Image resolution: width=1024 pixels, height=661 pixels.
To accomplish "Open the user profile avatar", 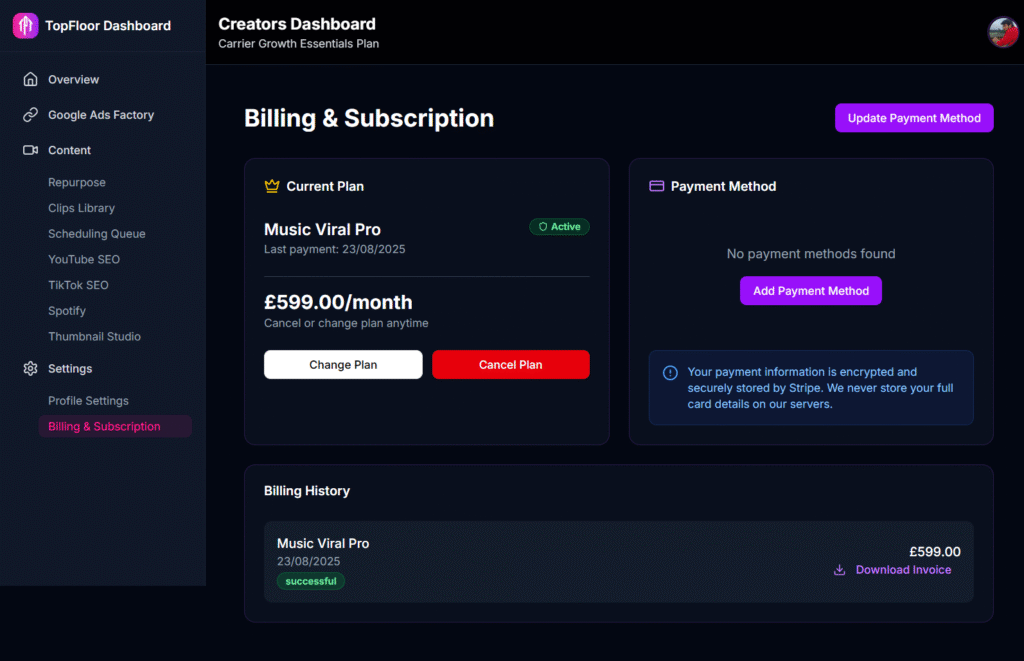I will point(1003,32).
